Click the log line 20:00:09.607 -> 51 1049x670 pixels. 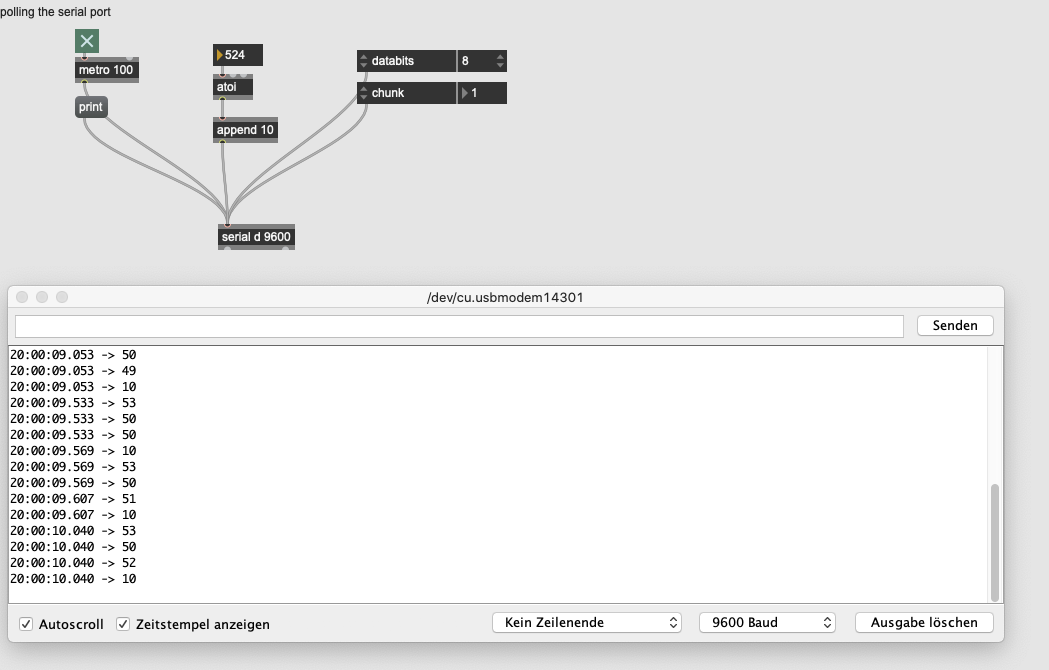click(x=73, y=499)
